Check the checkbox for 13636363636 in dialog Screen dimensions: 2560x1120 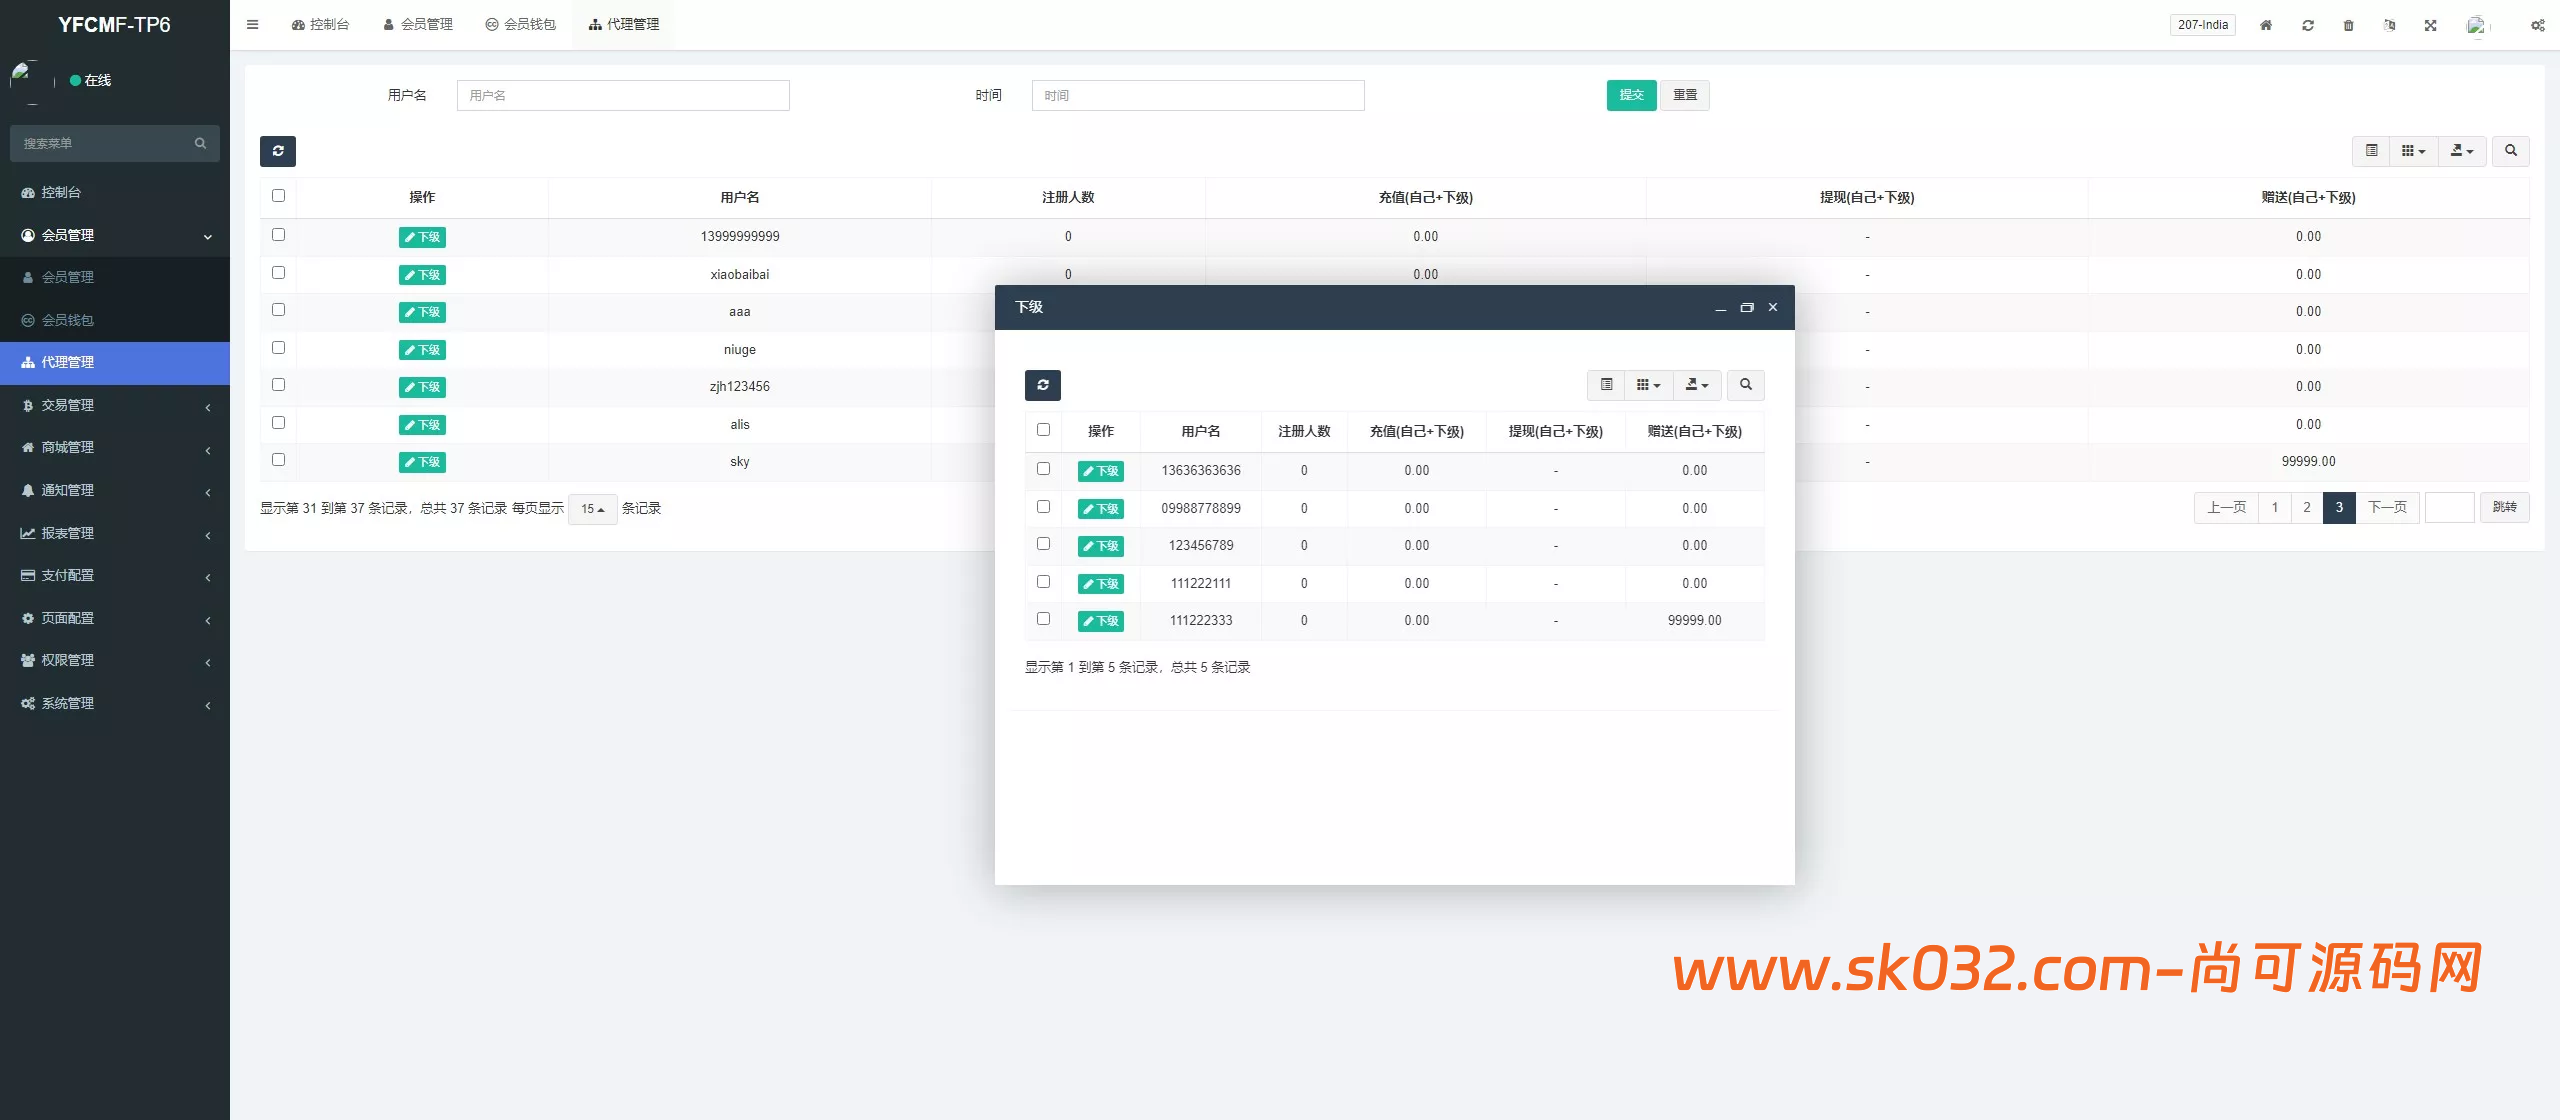1043,469
